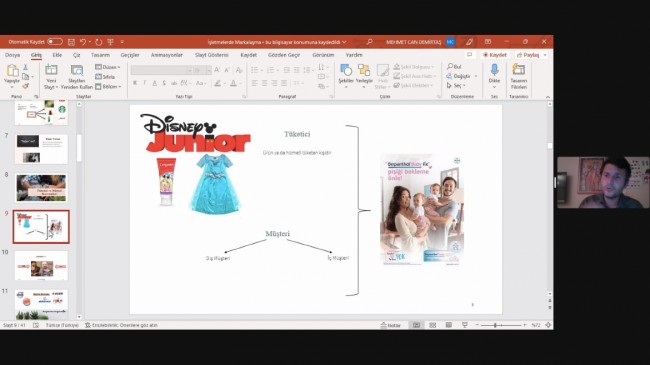Screen dimensions: 650x365
Task: Click the search magnifier in title bar
Action: [369, 42]
